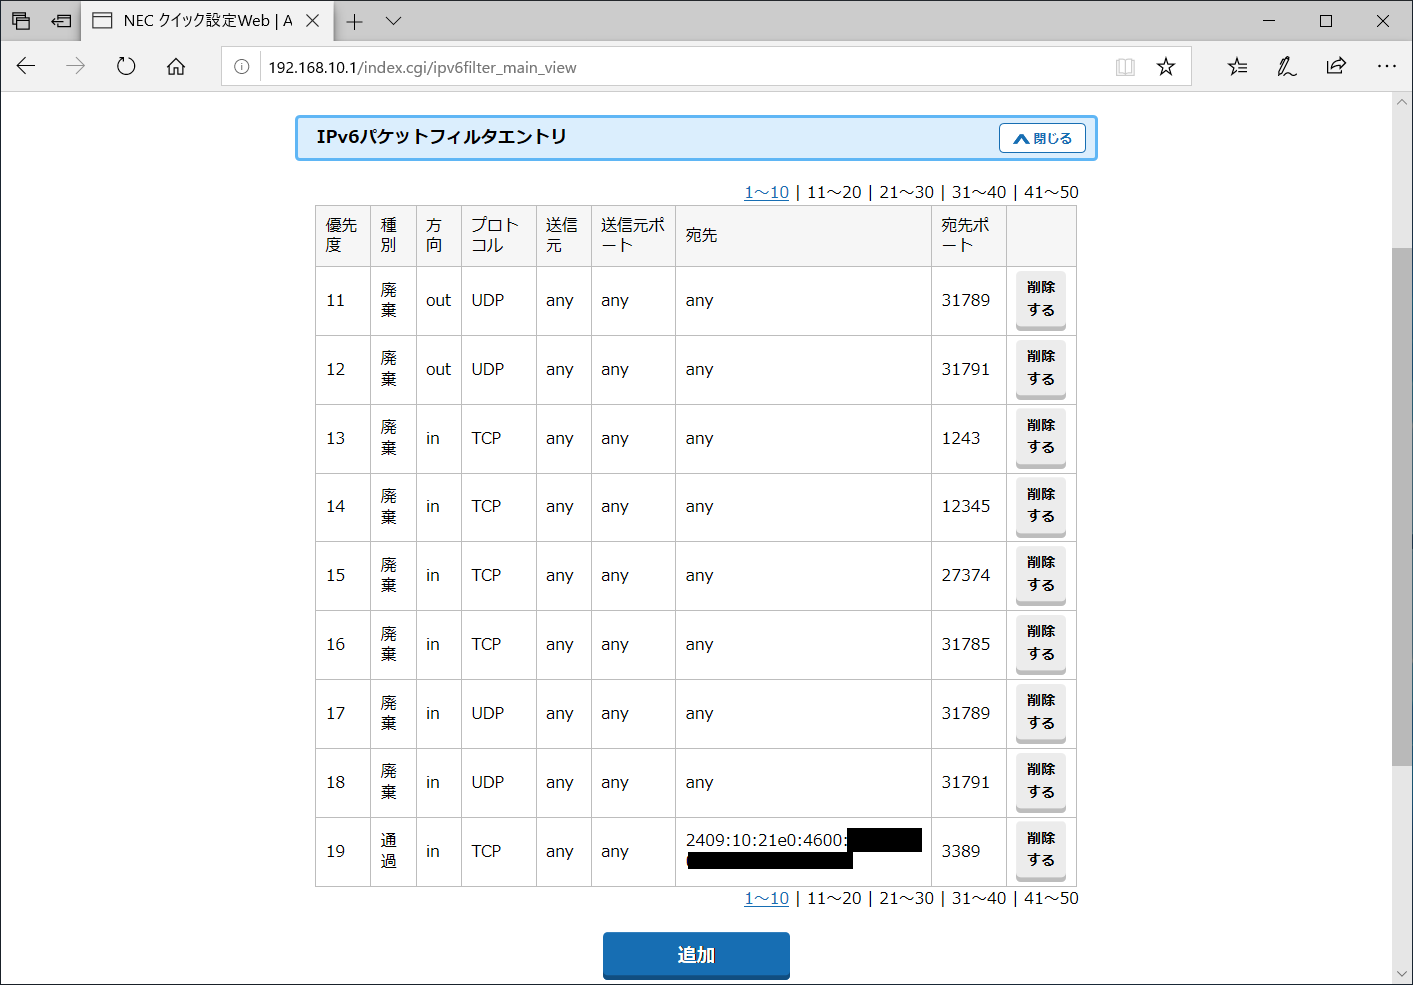Open top pagination link 21～30
The width and height of the screenshot is (1413, 985).
(906, 193)
